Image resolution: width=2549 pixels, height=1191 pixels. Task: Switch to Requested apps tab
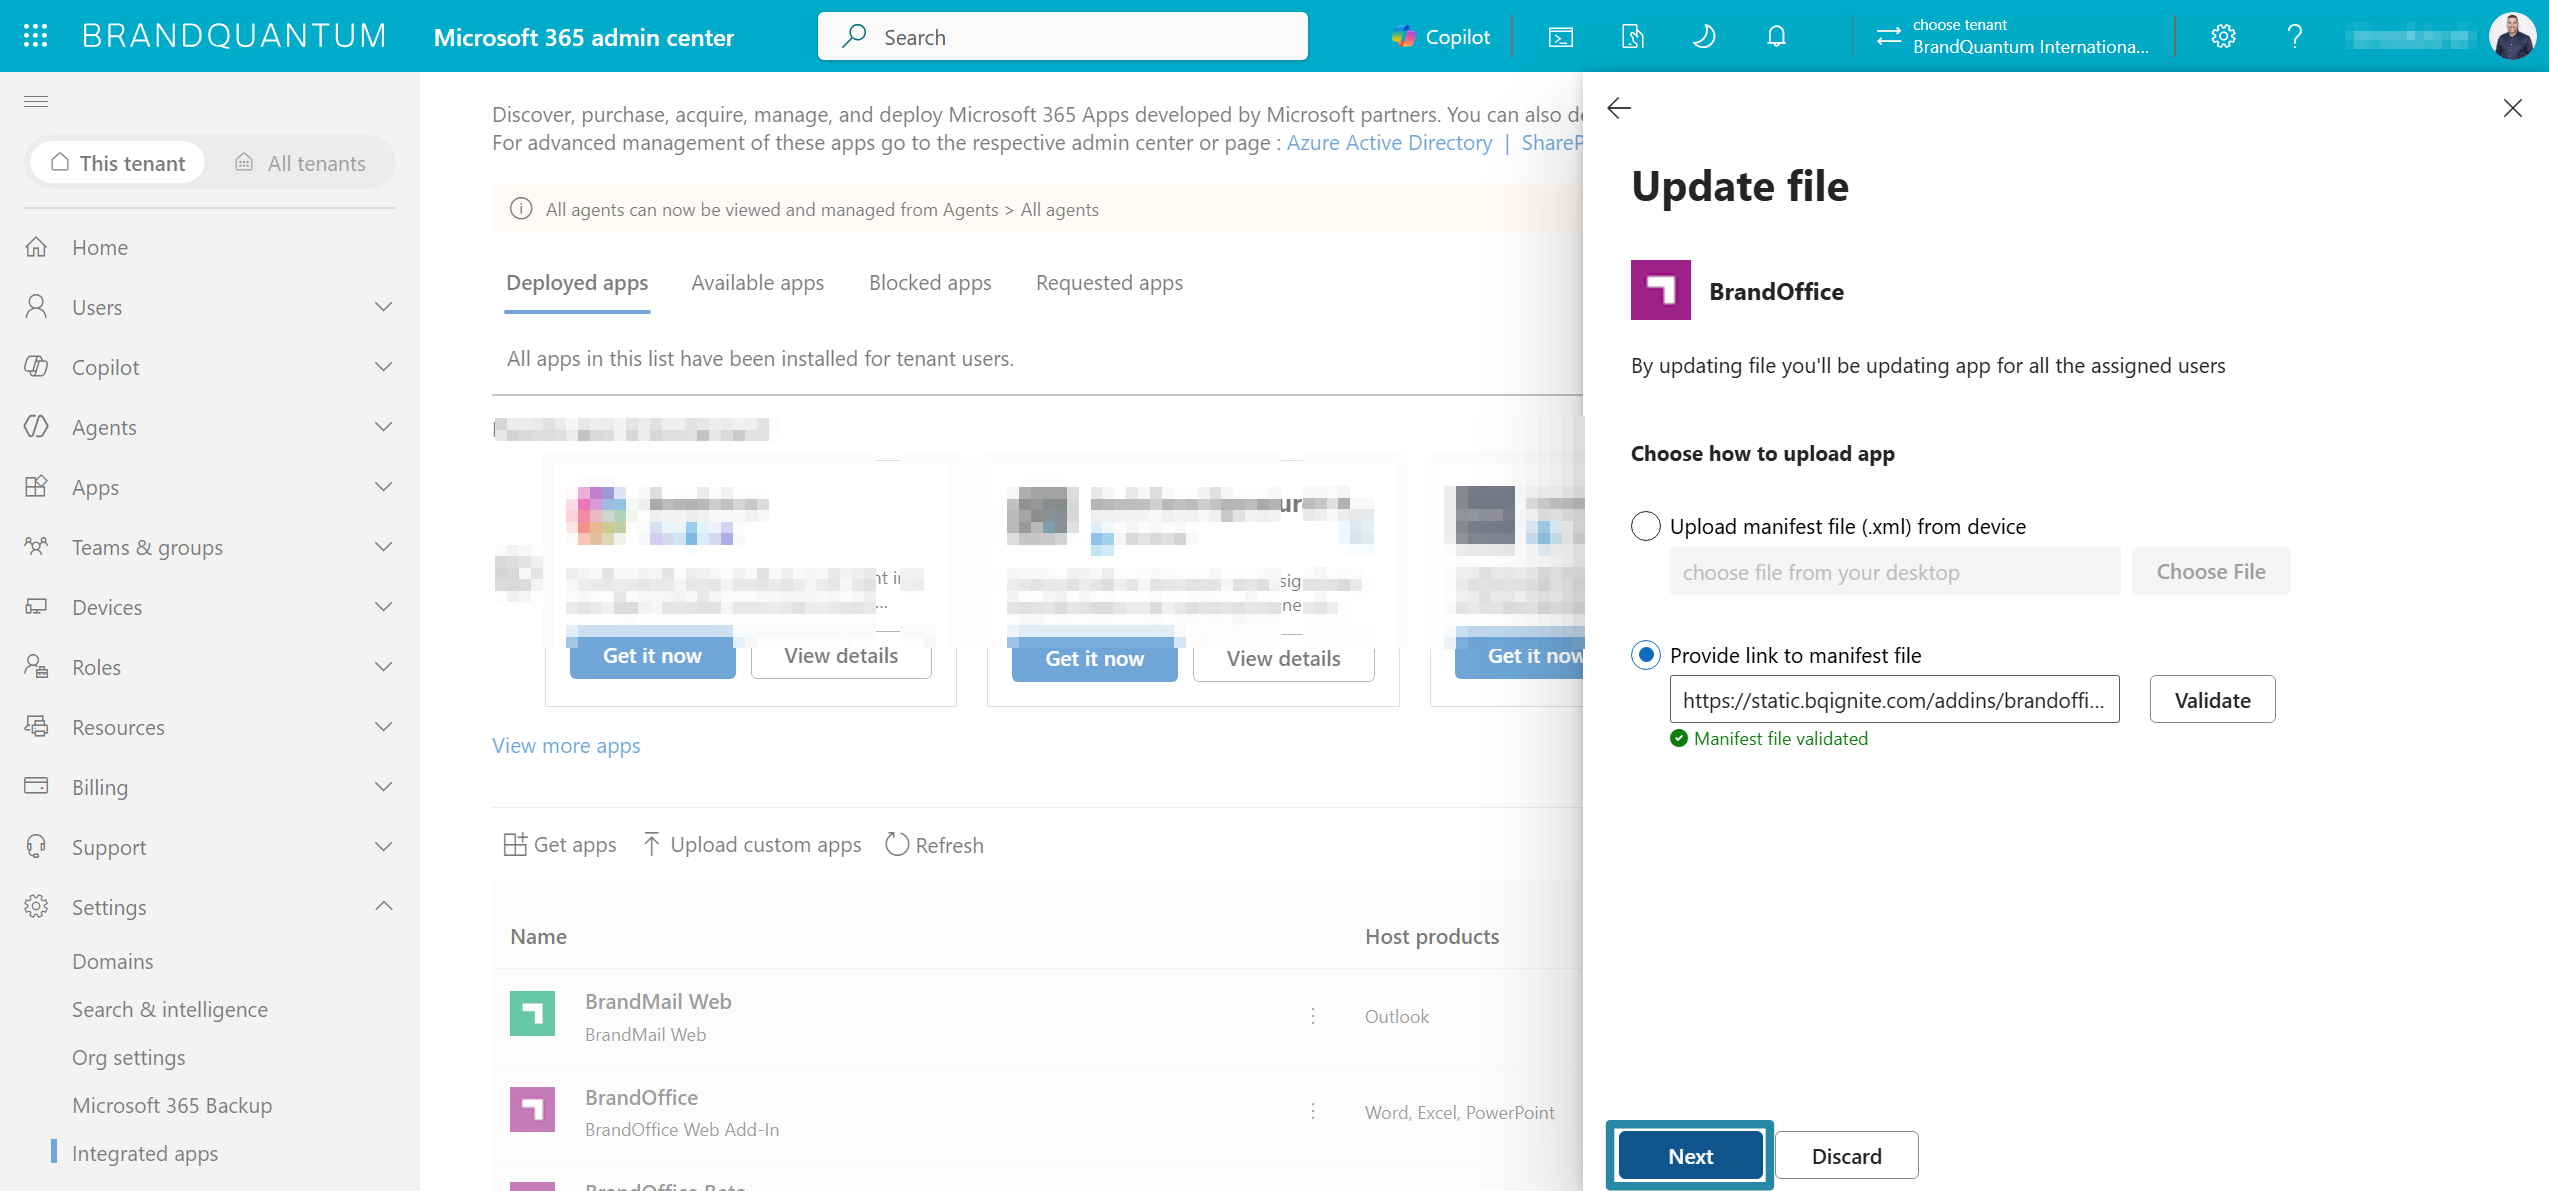pos(1109,283)
